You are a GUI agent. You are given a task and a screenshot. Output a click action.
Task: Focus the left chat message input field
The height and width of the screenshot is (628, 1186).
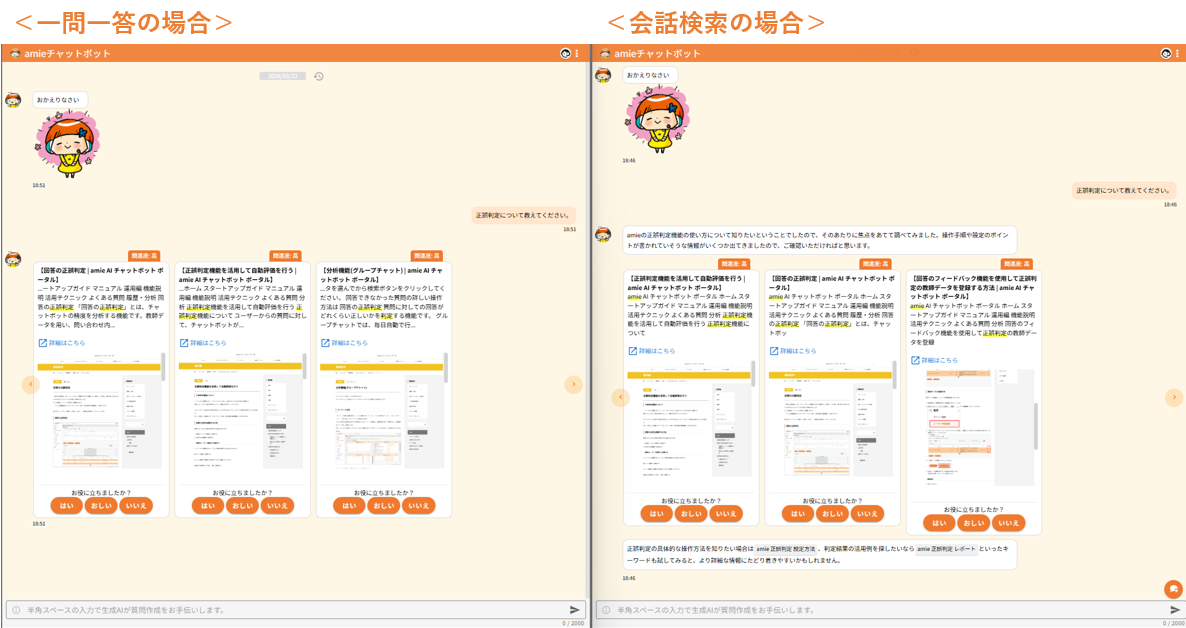tap(290, 609)
